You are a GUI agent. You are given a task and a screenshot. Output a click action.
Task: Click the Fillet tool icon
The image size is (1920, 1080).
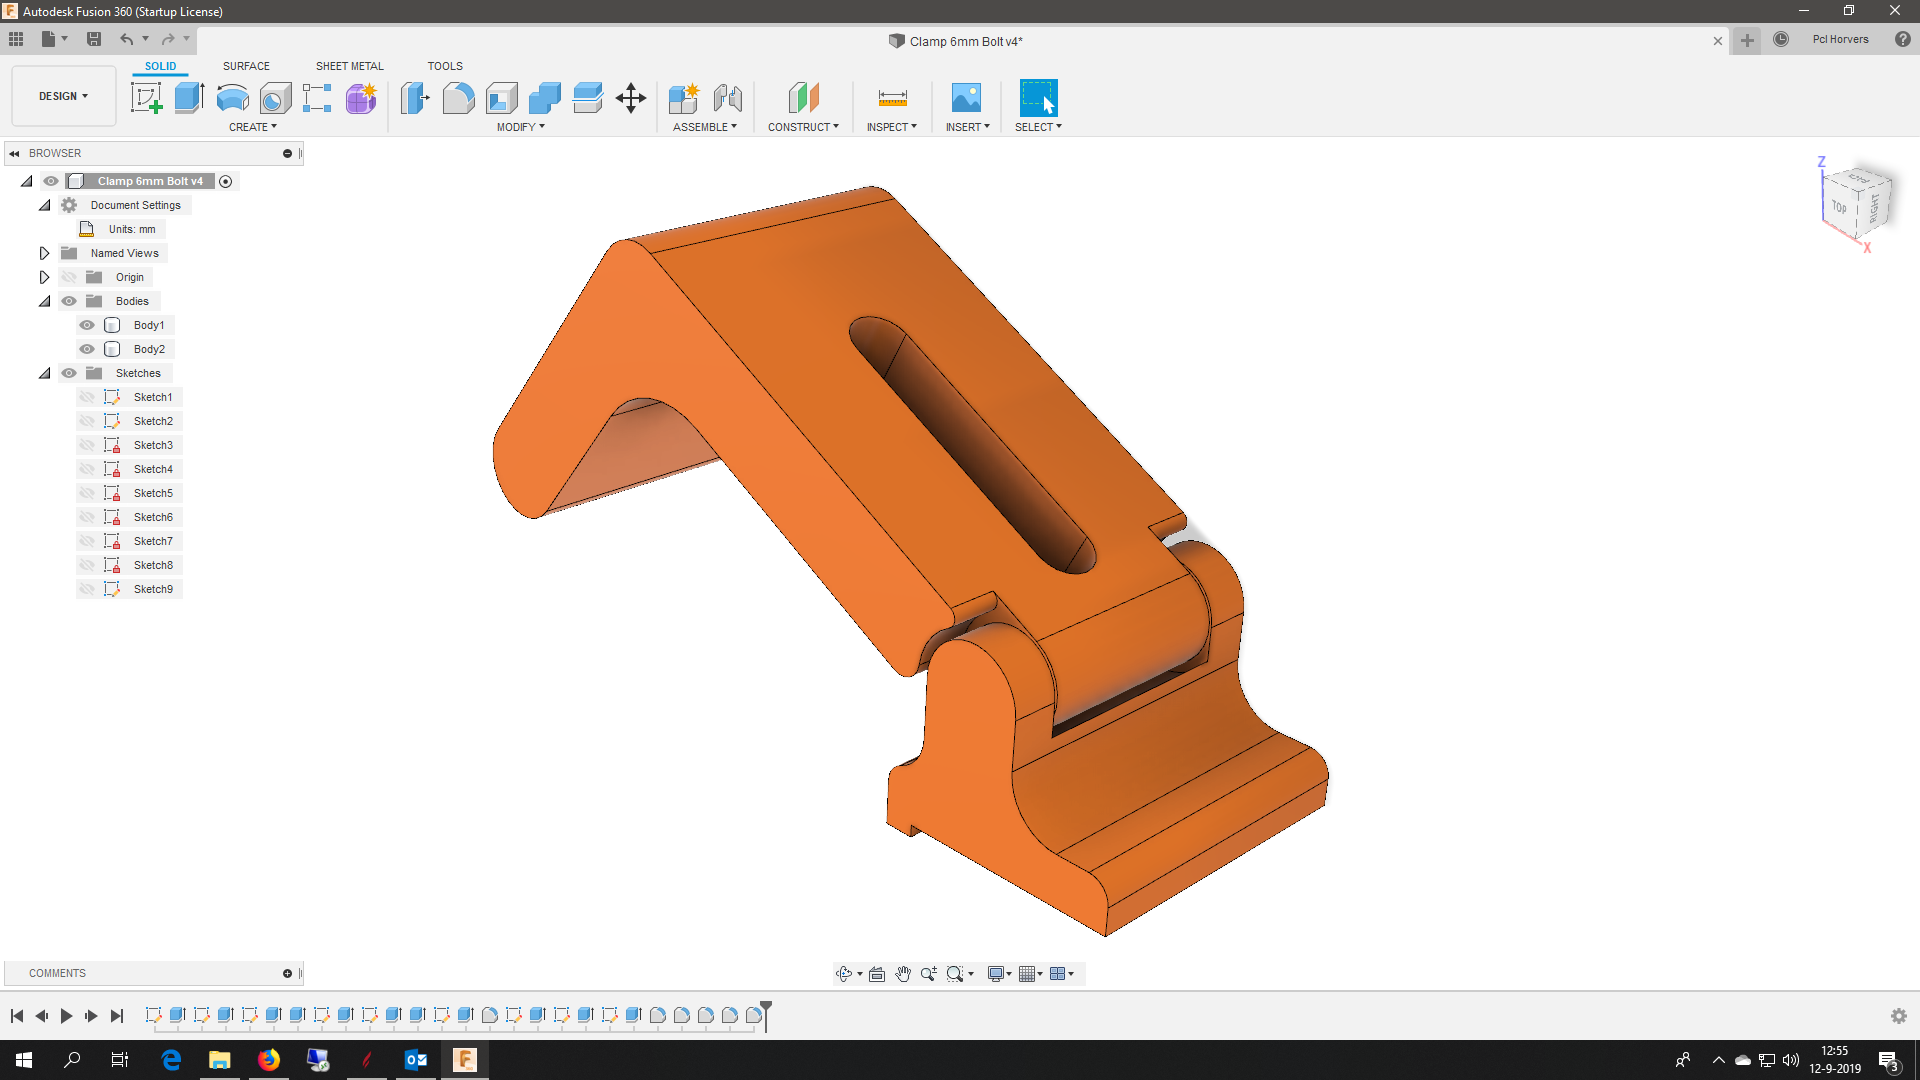click(458, 98)
